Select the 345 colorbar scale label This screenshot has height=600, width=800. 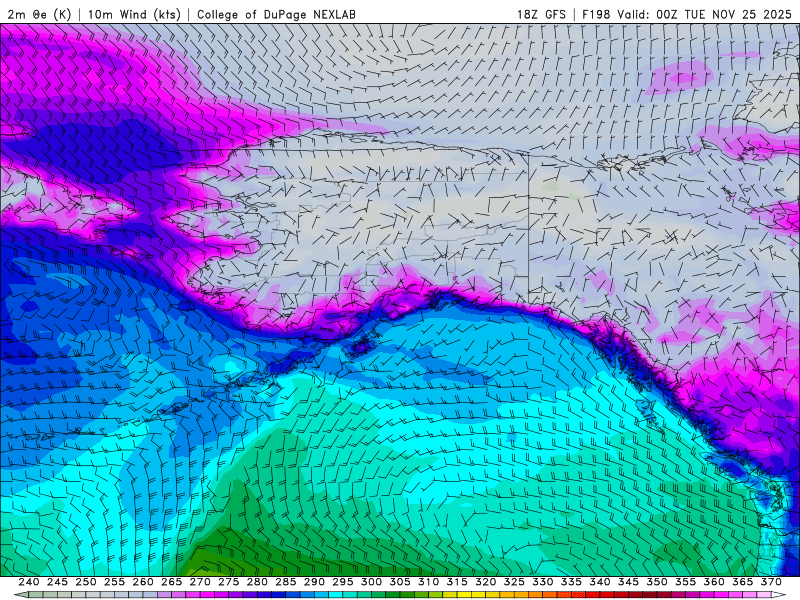(x=629, y=582)
